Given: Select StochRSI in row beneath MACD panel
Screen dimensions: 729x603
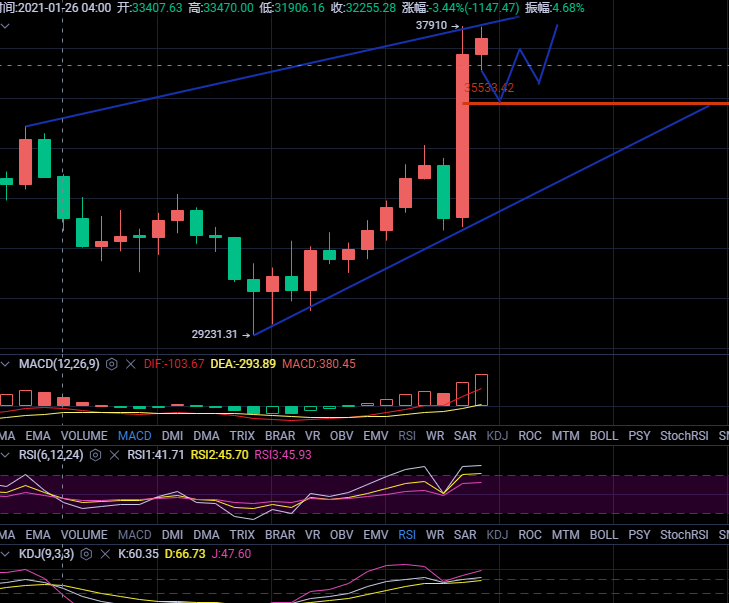Looking at the screenshot, I should point(684,436).
